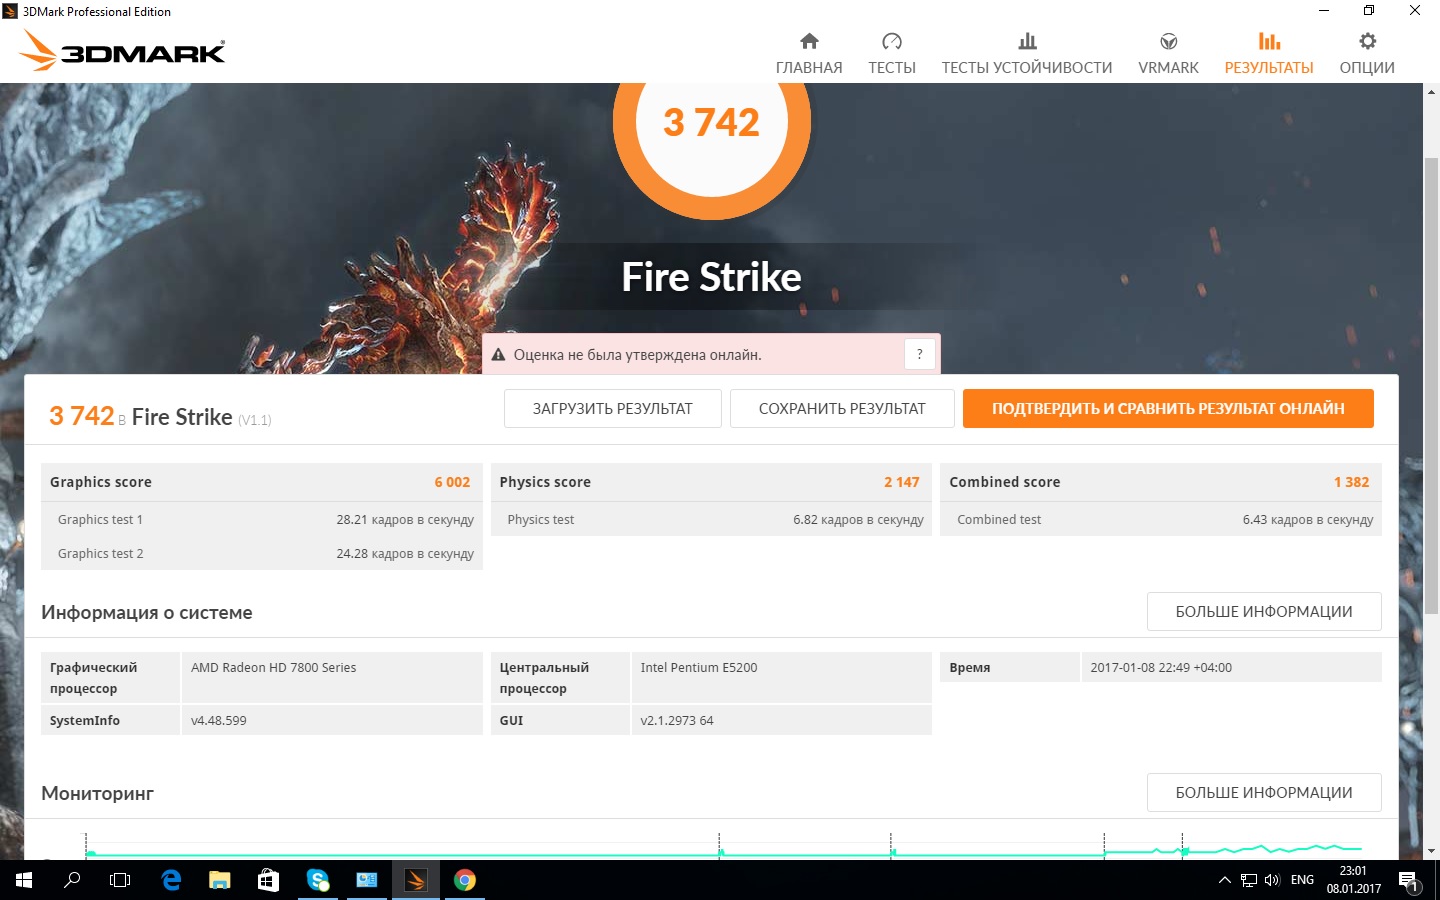Screen dimensions: 1440x900
Task: Click the Мониторинг section heading
Action: click(x=97, y=793)
